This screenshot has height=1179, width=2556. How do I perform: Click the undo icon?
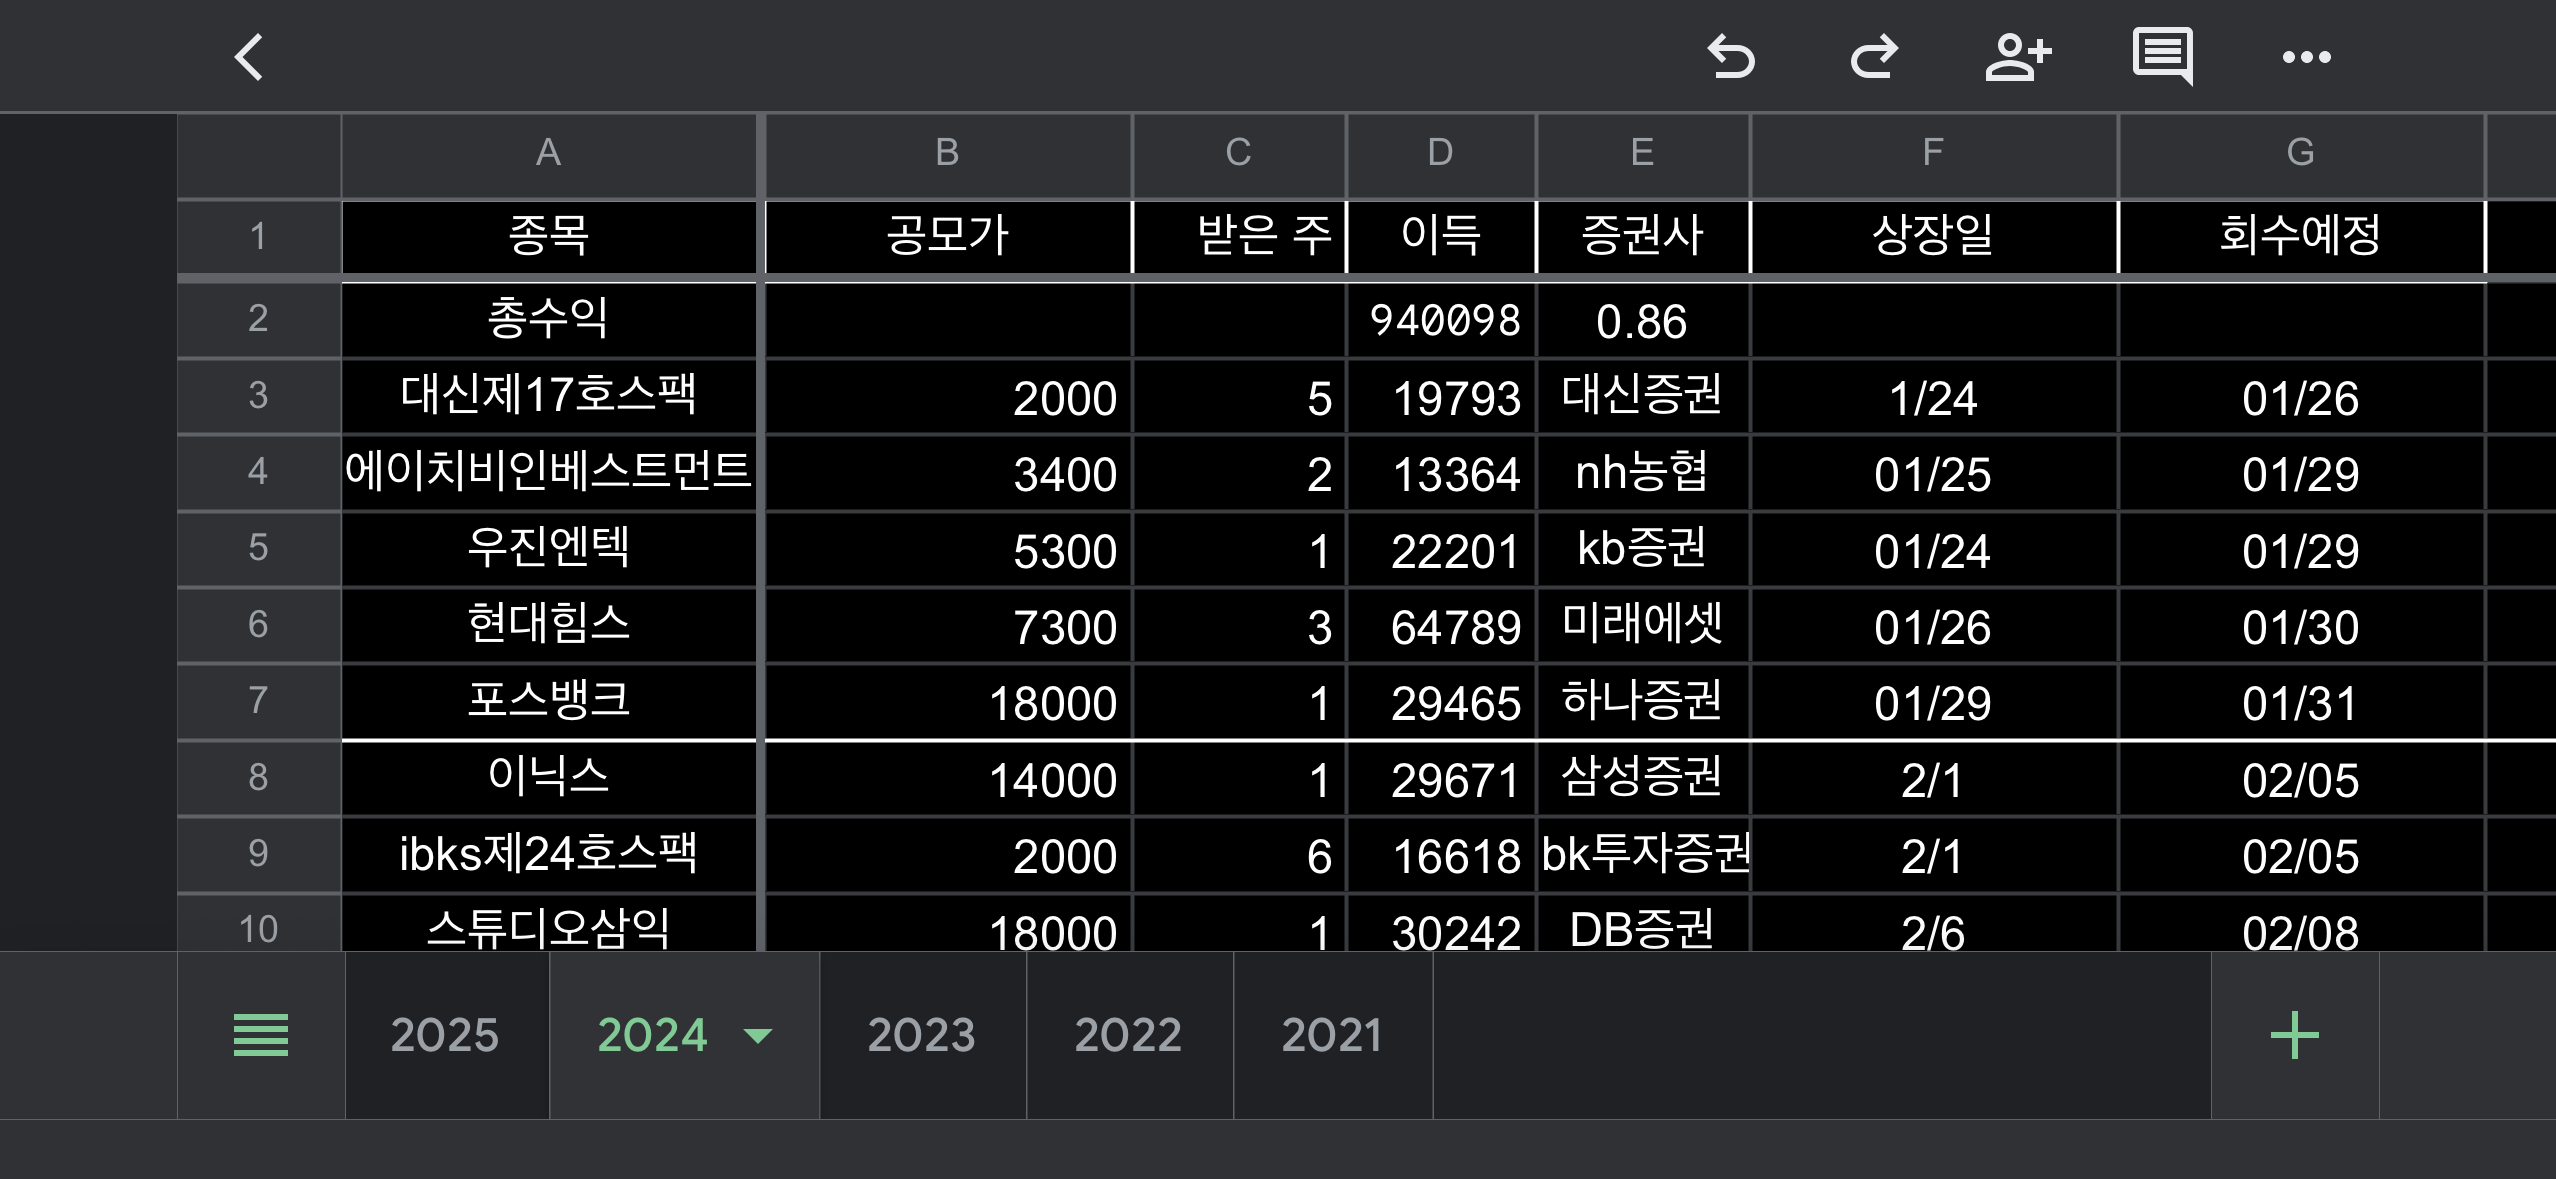point(1731,57)
